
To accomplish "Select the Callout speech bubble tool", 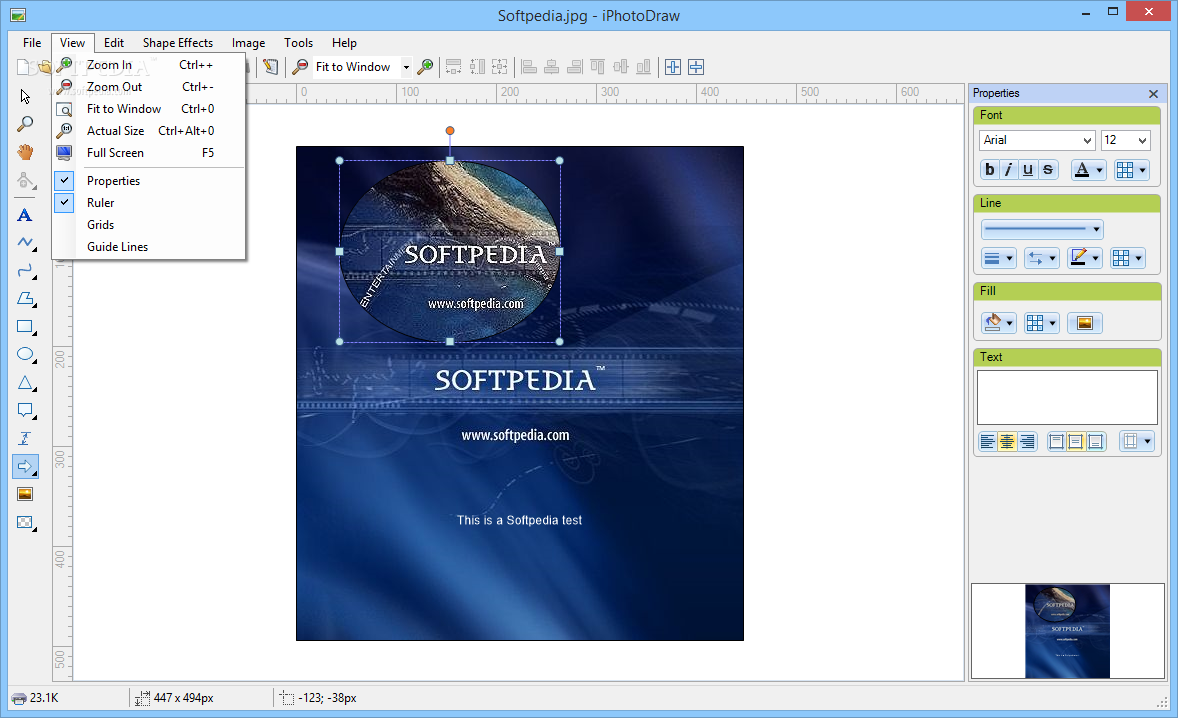I will pos(25,410).
